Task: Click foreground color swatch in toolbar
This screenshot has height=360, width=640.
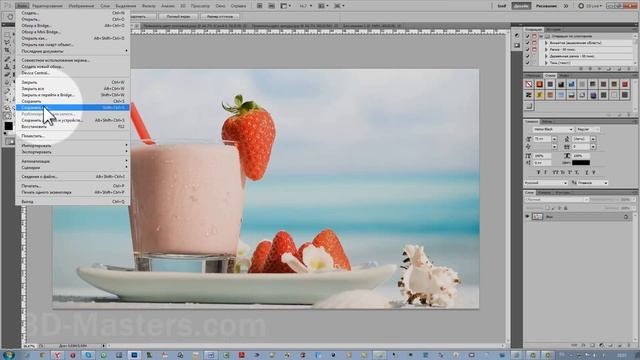Action: pos(9,126)
